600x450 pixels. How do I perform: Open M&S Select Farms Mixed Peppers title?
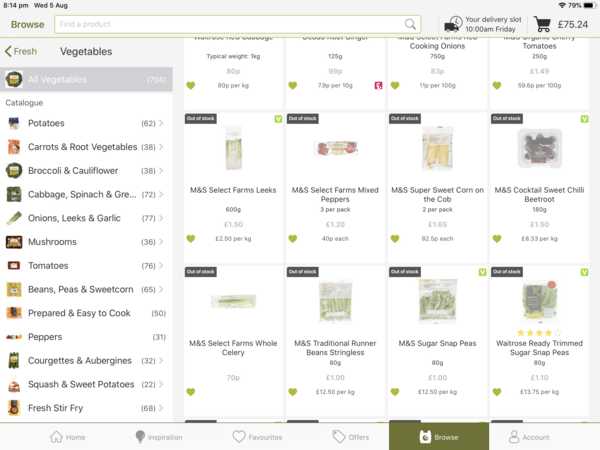tap(335, 194)
